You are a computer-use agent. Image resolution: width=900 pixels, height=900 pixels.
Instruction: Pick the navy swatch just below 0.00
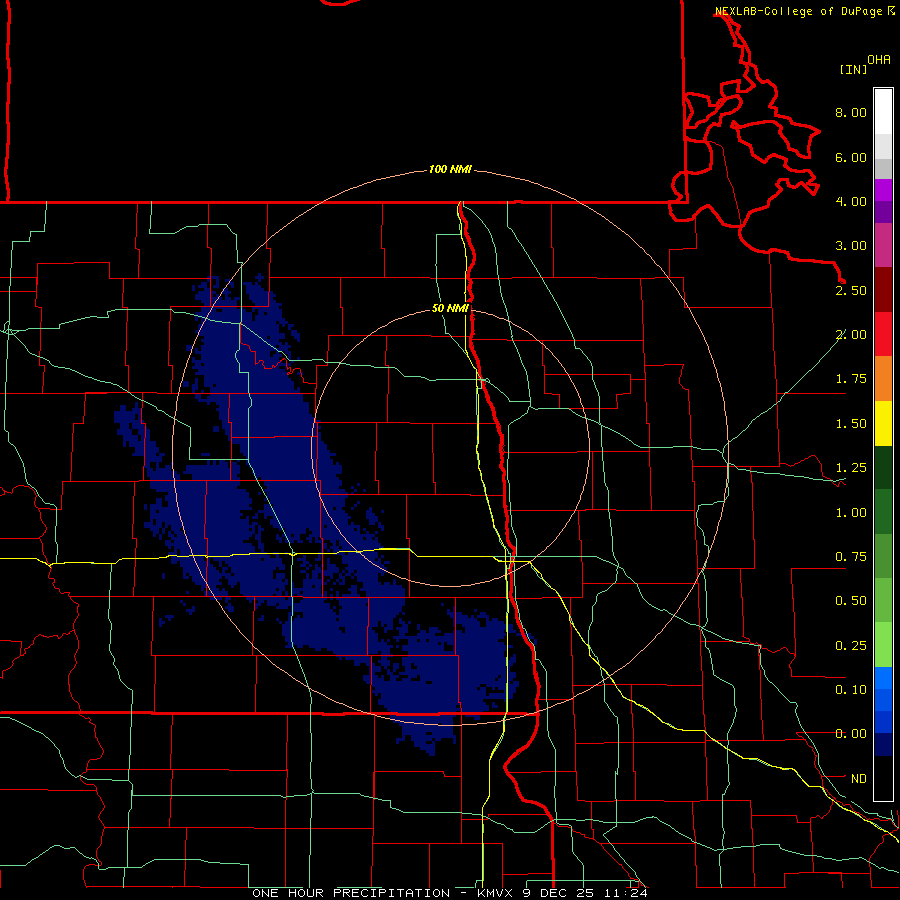click(883, 744)
